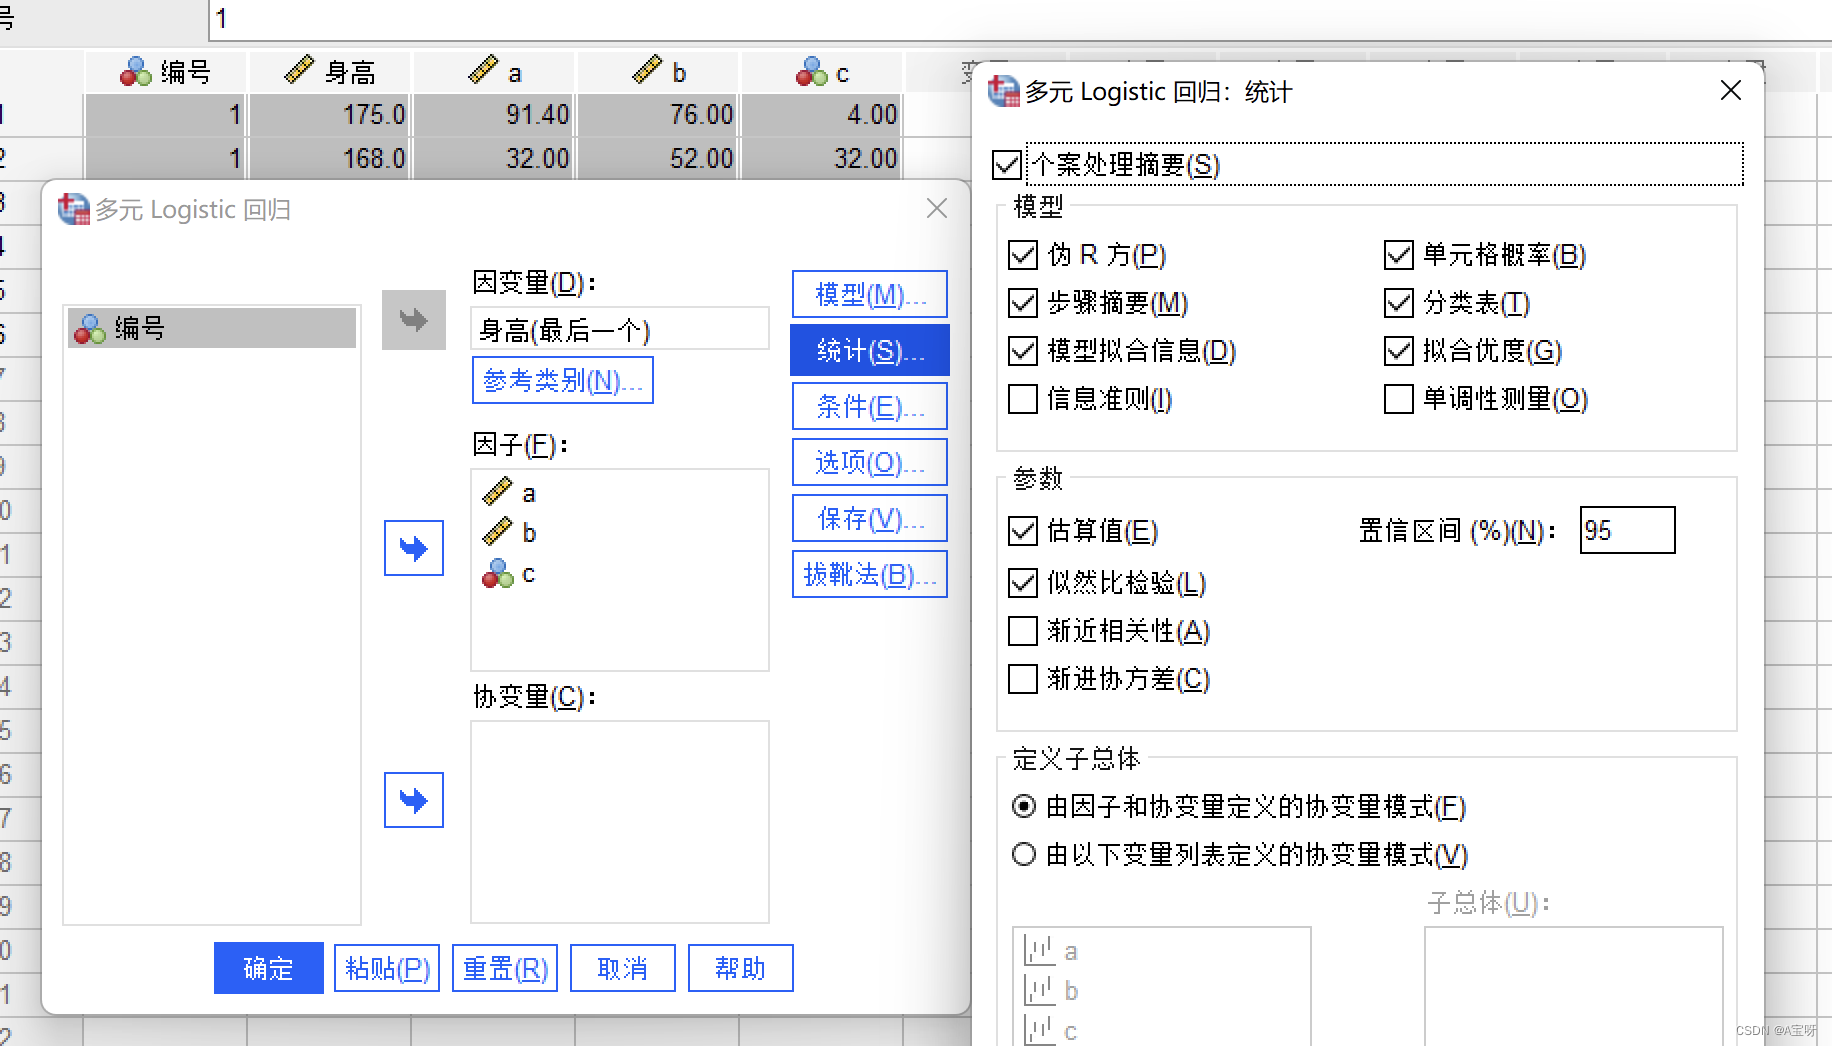
Task: Click the blue arrow beside 因子 list
Action: [x=414, y=548]
